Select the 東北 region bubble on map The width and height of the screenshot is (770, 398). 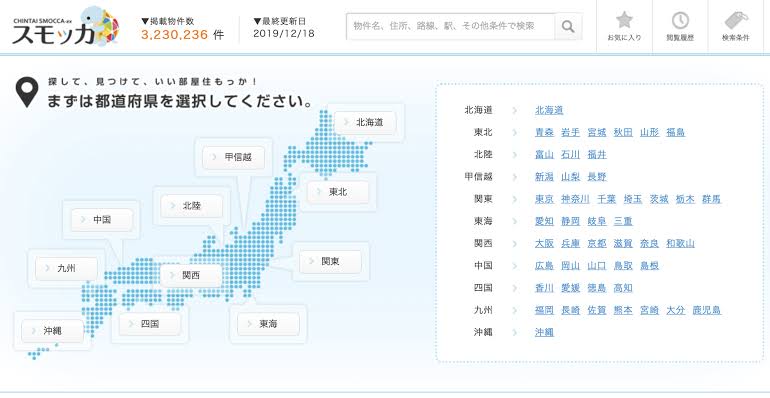coord(338,192)
